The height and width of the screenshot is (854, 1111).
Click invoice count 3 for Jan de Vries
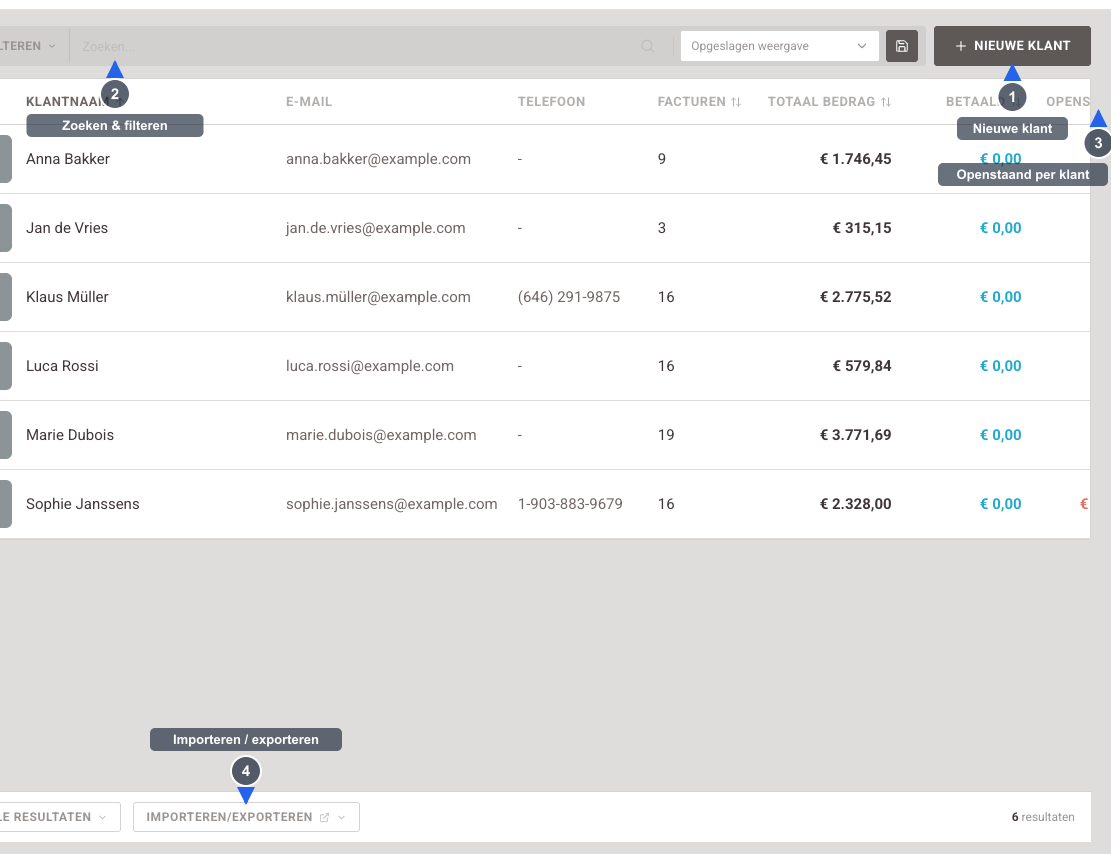(662, 228)
